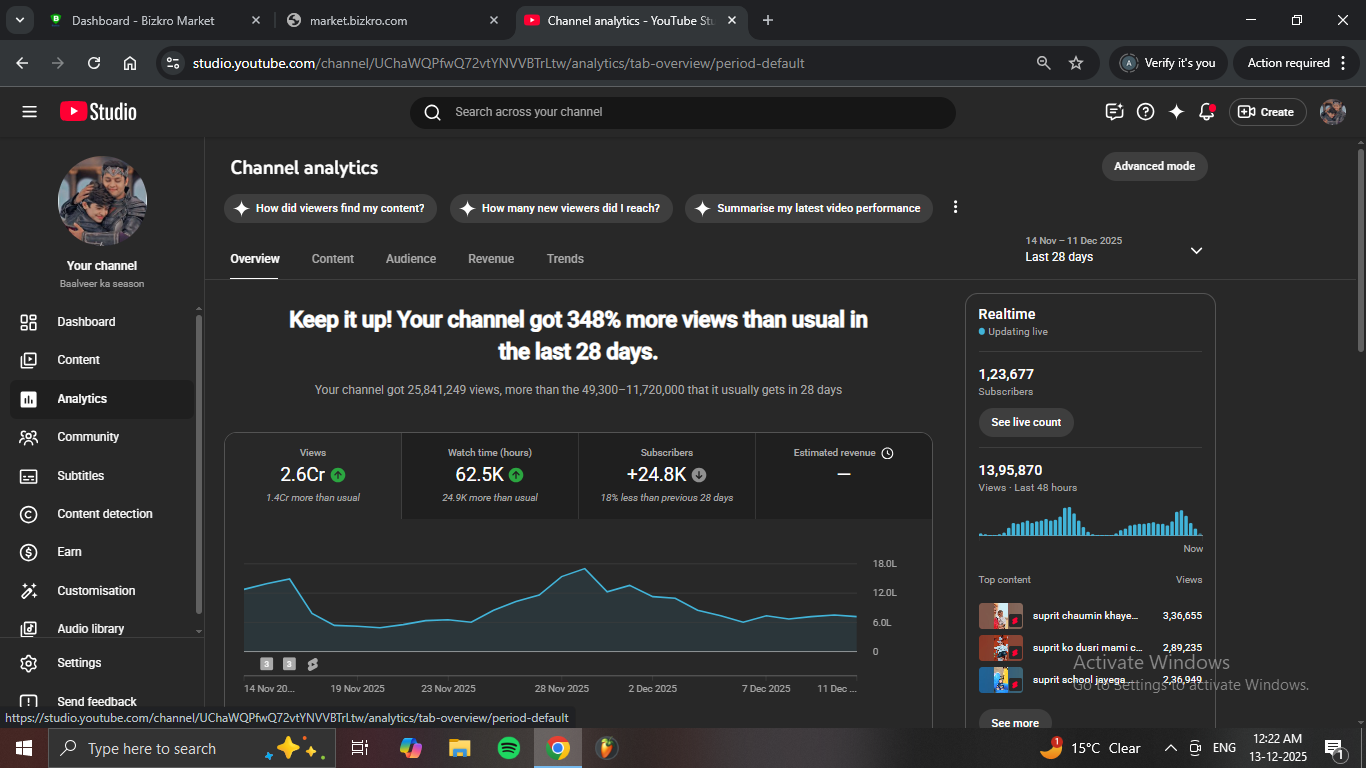Open the three-dot more options menu
This screenshot has height=768, width=1366.
(x=955, y=207)
